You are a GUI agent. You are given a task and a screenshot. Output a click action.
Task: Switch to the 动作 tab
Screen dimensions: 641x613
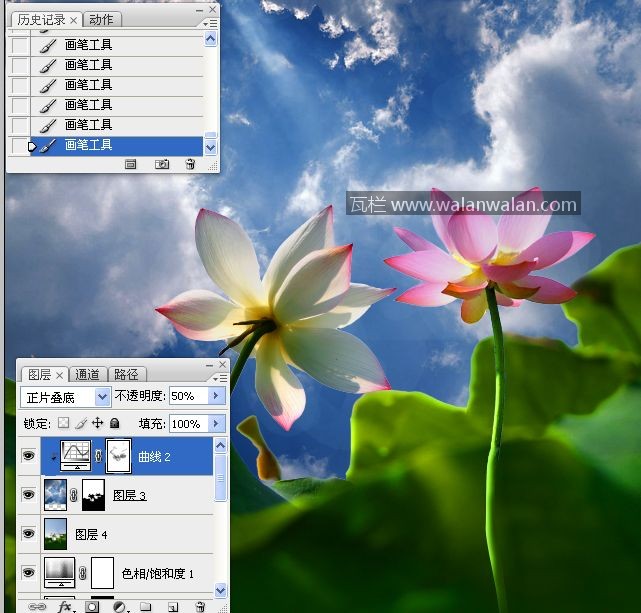(x=101, y=20)
